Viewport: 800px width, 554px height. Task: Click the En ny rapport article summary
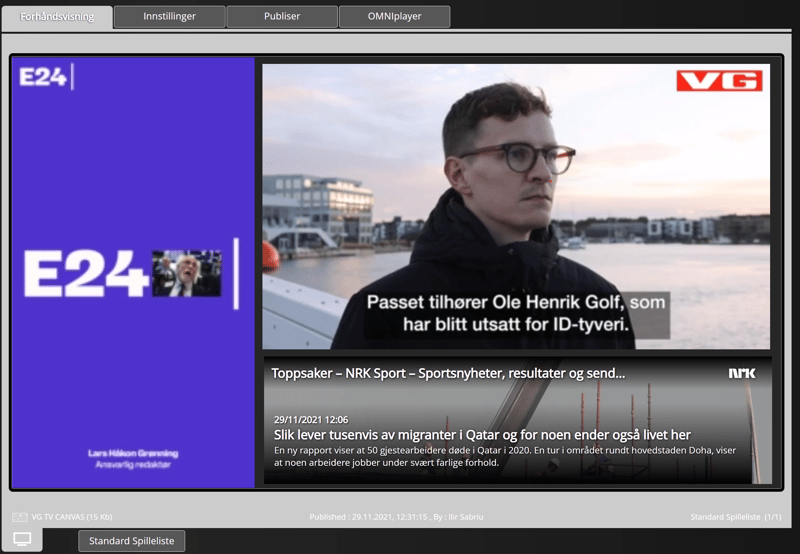505,457
